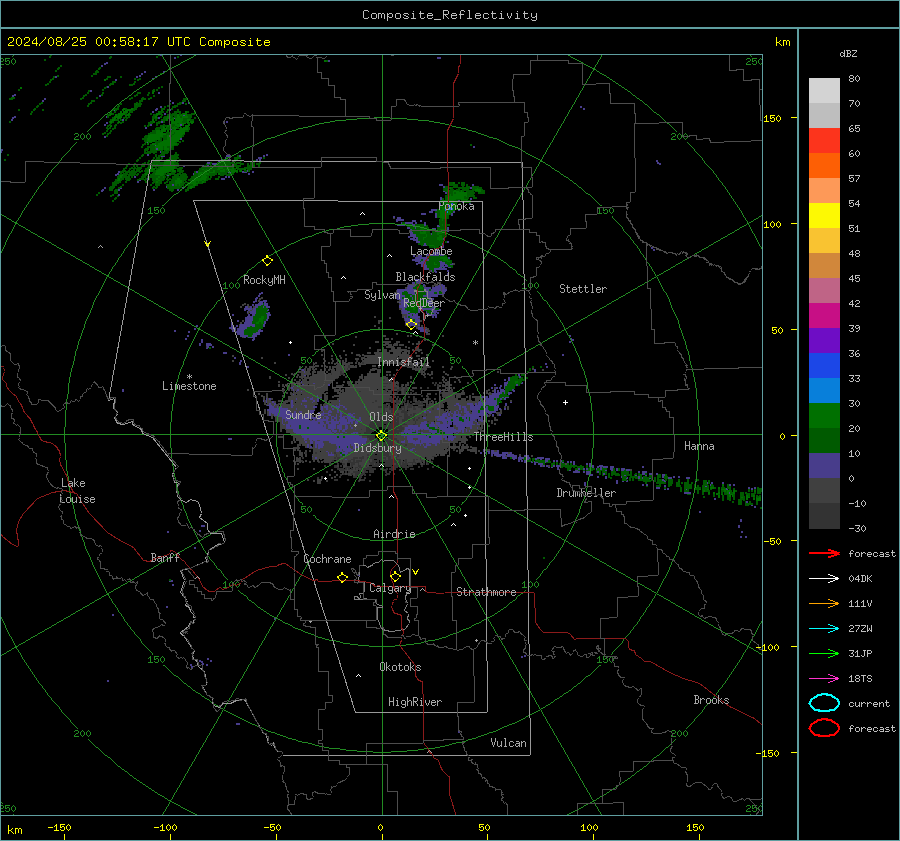This screenshot has width=900, height=841.
Task: Click the Didsbury city label
Action: tap(378, 448)
